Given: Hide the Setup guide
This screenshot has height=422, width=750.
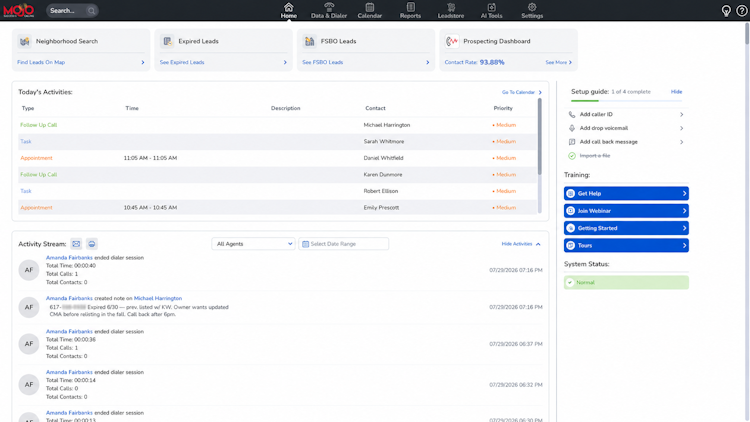Looking at the screenshot, I should click(676, 92).
